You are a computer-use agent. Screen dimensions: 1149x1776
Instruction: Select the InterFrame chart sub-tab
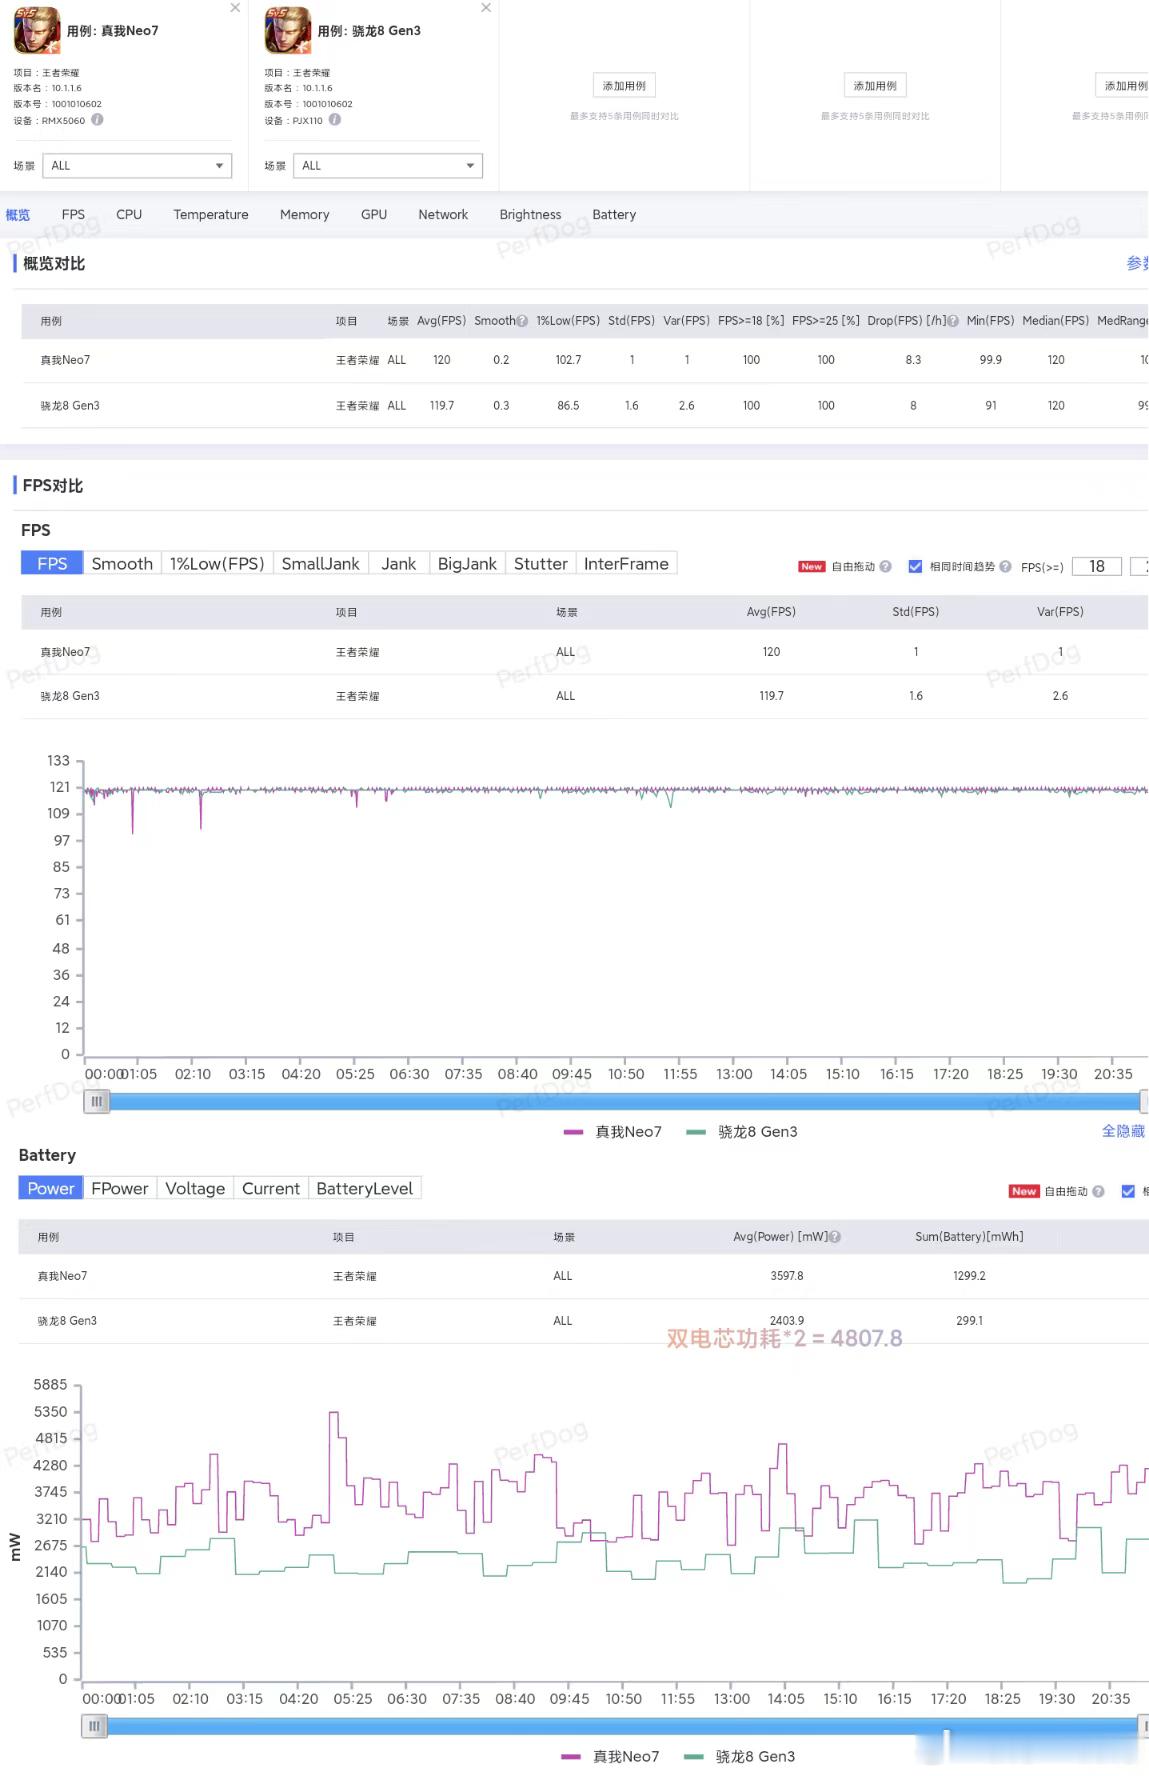626,564
